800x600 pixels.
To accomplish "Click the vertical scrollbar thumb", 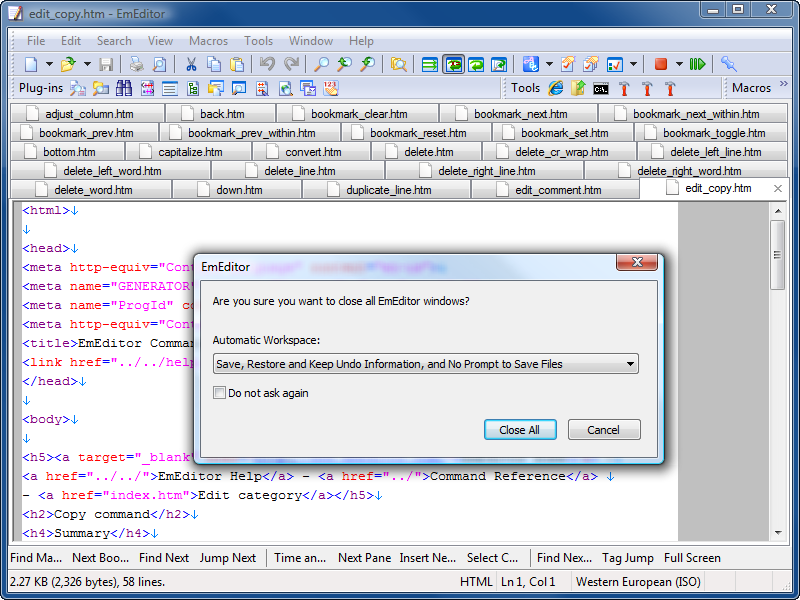I will point(778,255).
